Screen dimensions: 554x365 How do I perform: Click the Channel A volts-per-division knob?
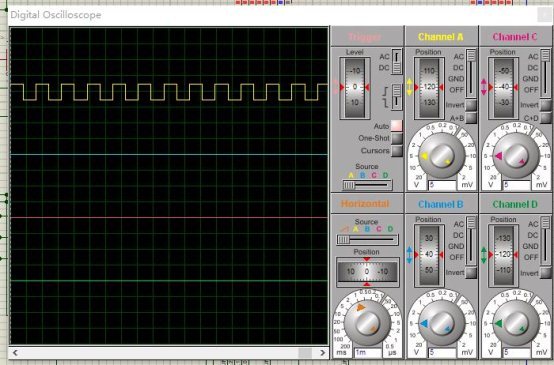point(442,156)
